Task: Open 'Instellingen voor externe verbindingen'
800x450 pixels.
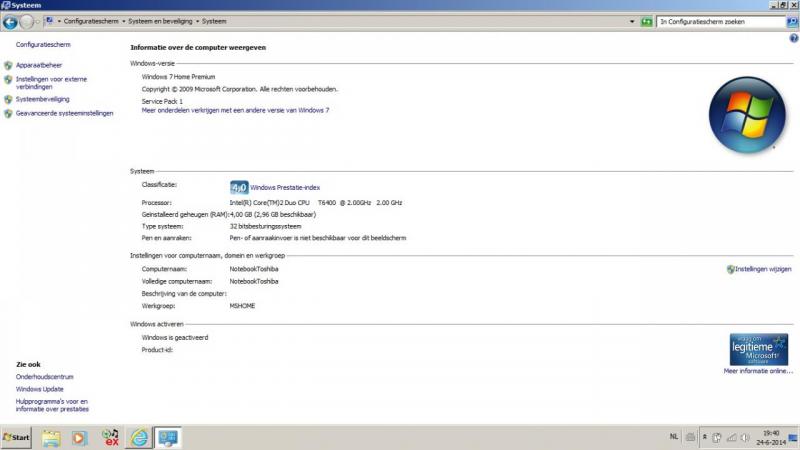Action: click(x=51, y=83)
